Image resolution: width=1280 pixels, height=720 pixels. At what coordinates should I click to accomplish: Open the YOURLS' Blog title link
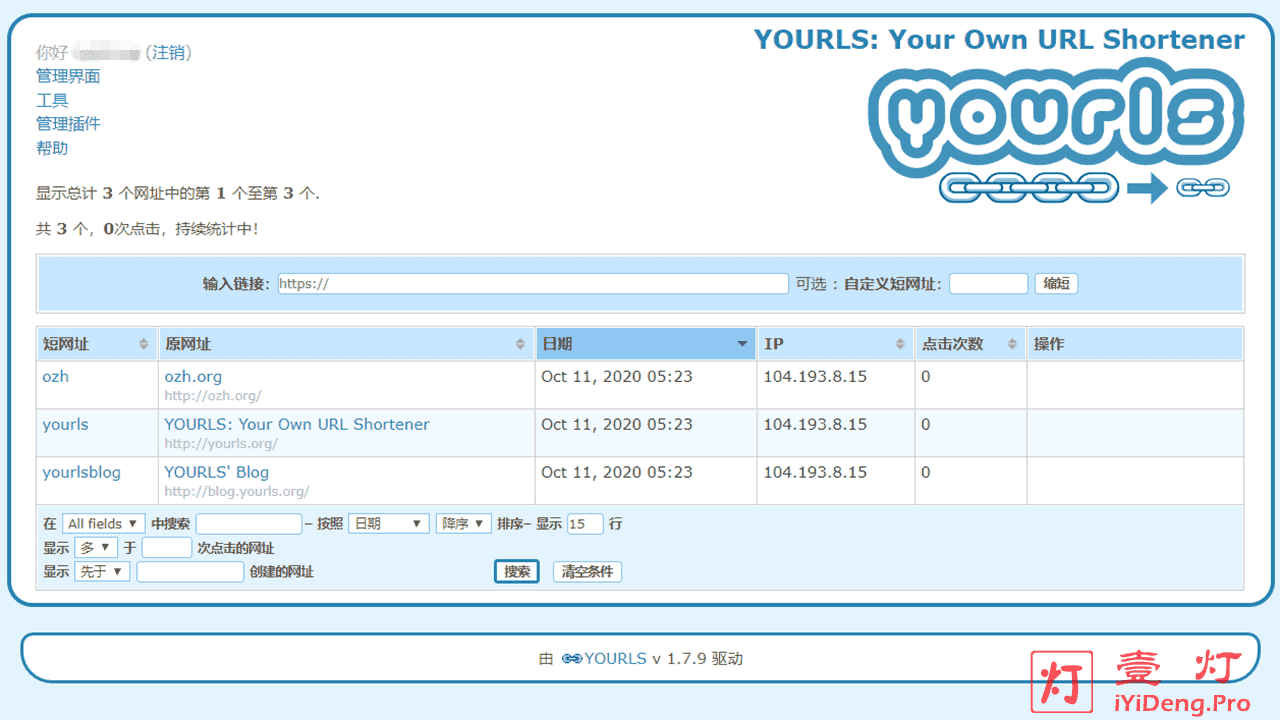pyautogui.click(x=216, y=473)
